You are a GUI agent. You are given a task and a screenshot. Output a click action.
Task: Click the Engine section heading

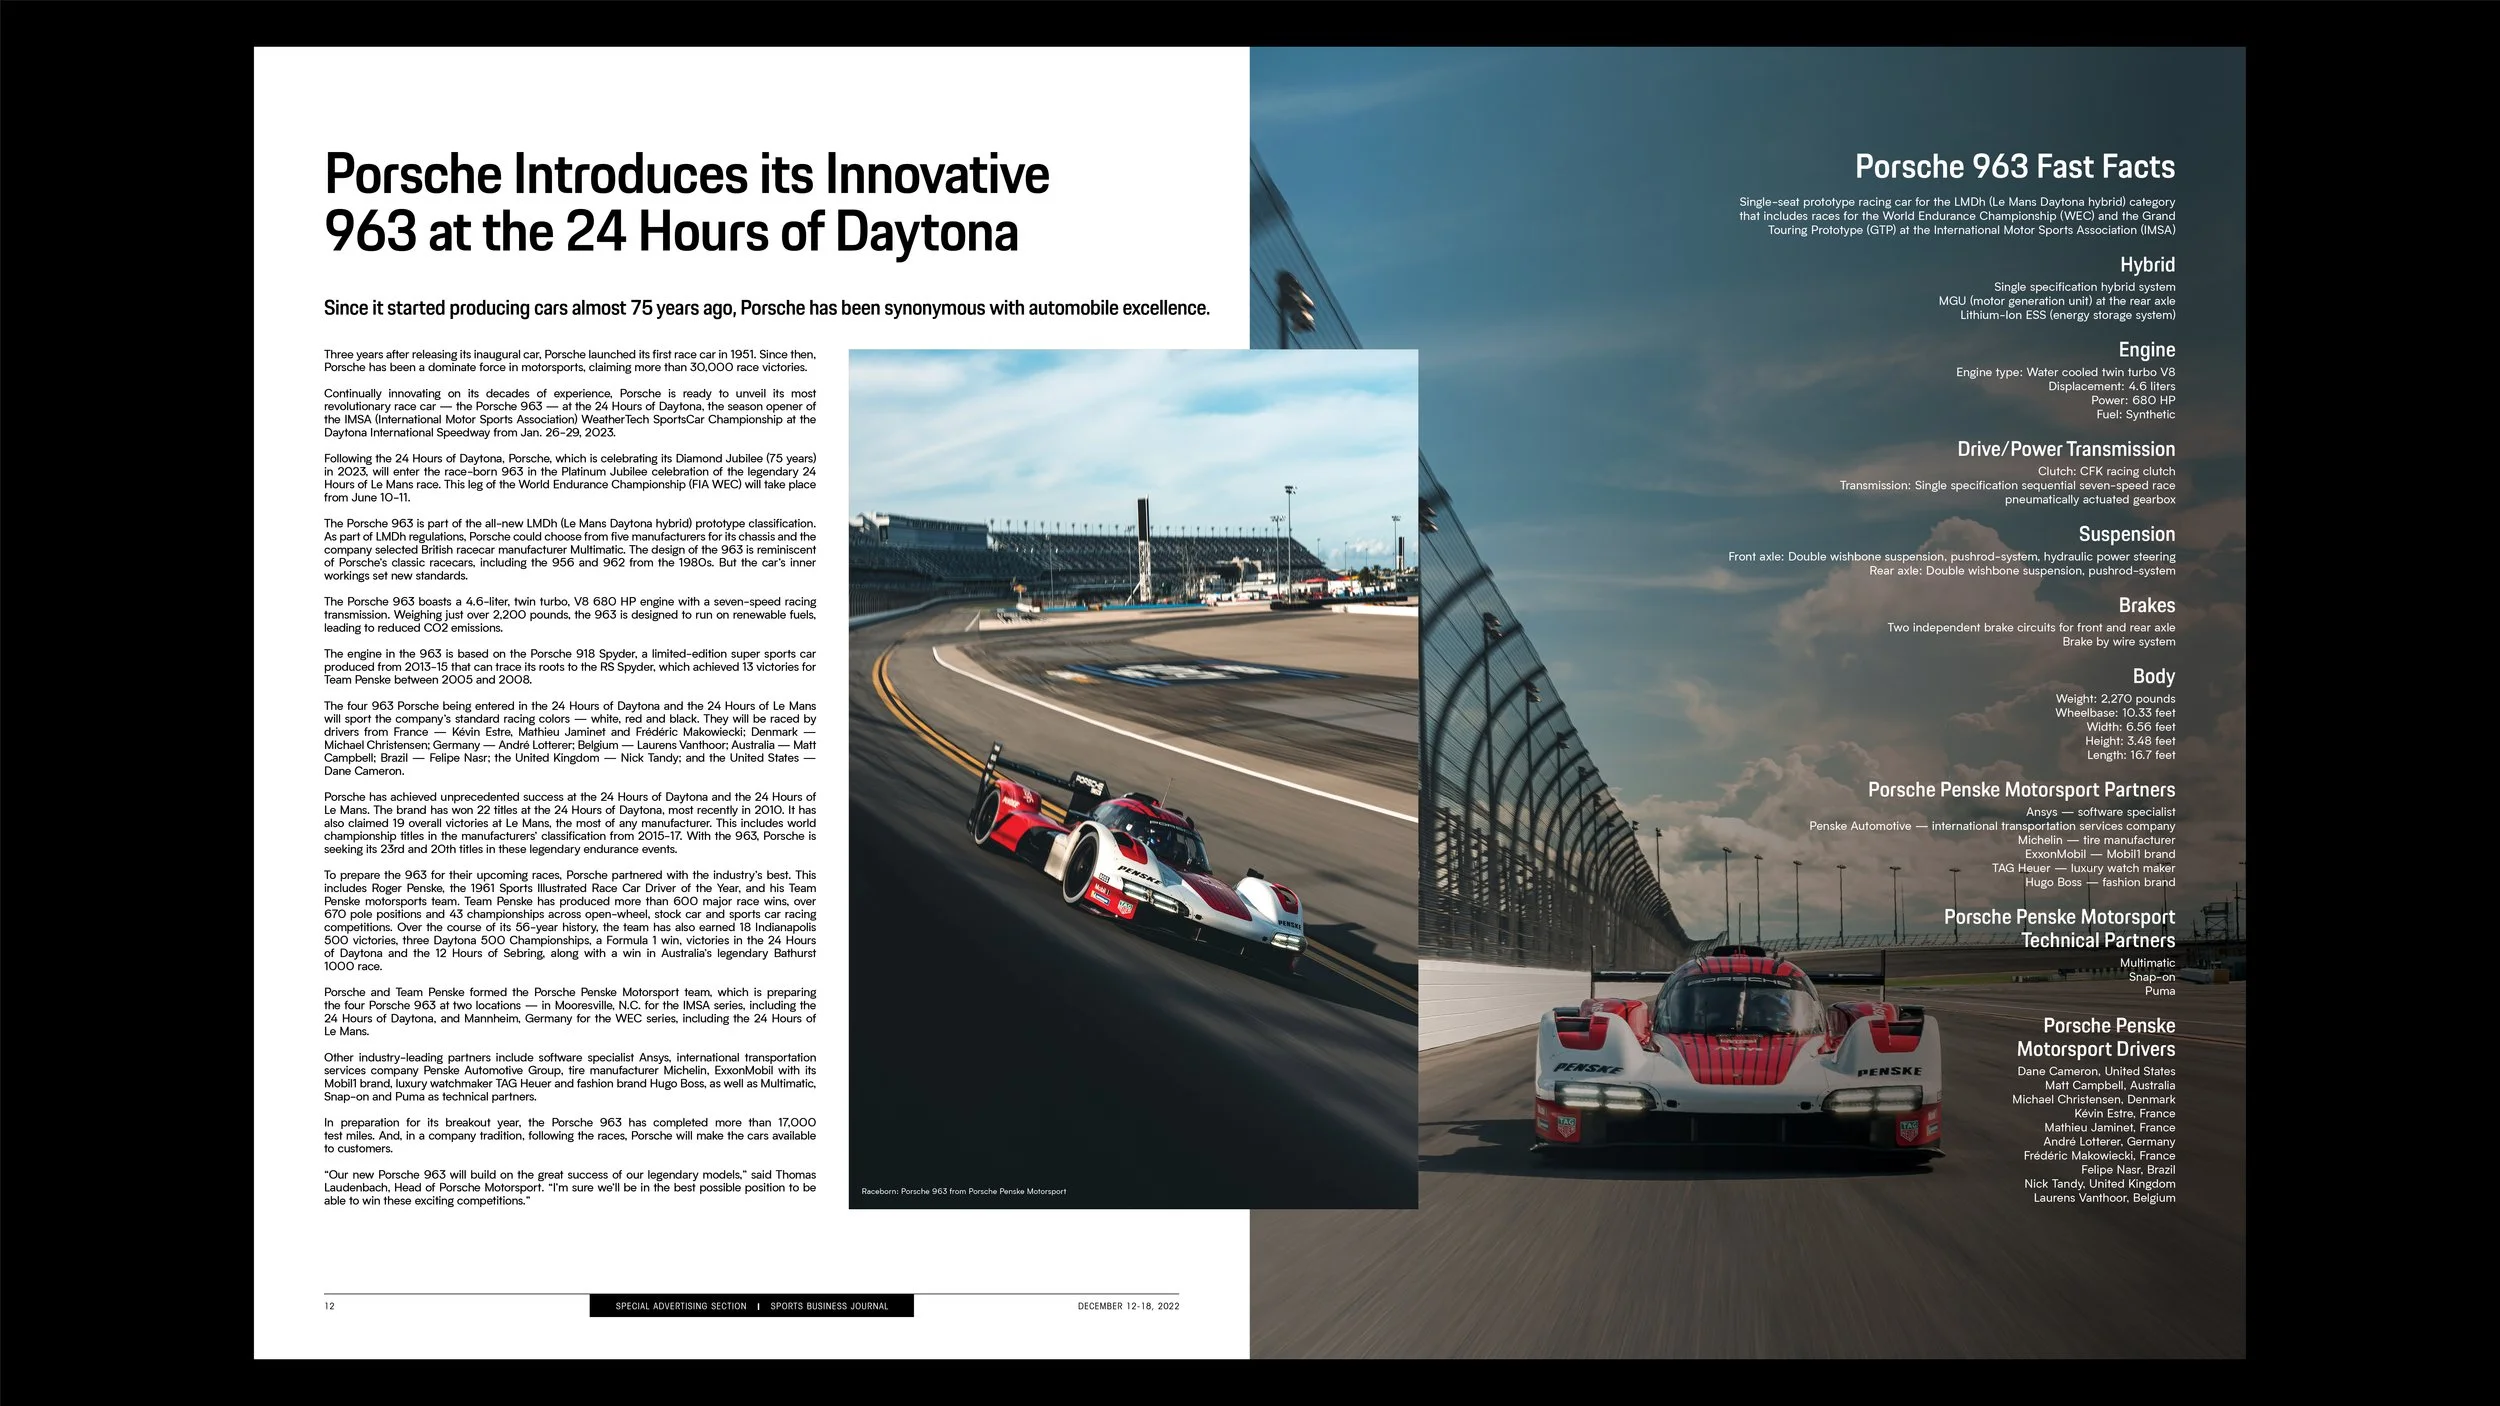coord(2146,350)
